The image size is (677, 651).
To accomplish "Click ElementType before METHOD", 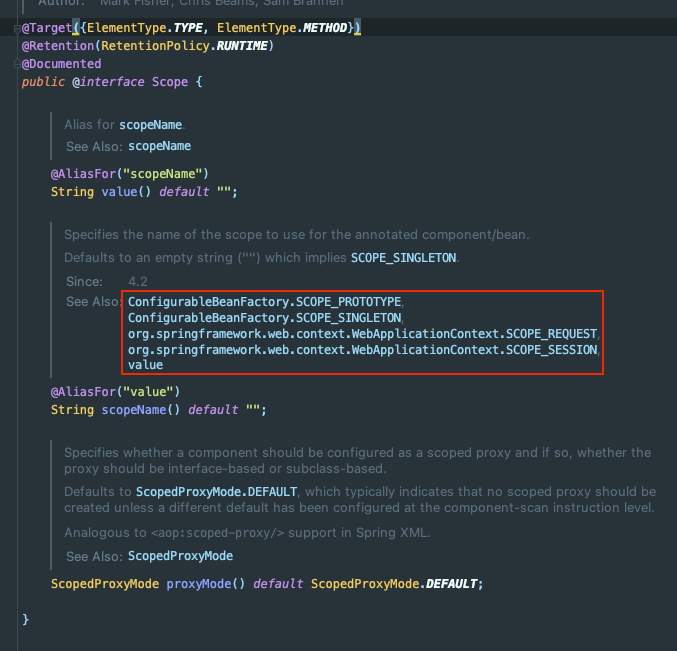I will [256, 28].
